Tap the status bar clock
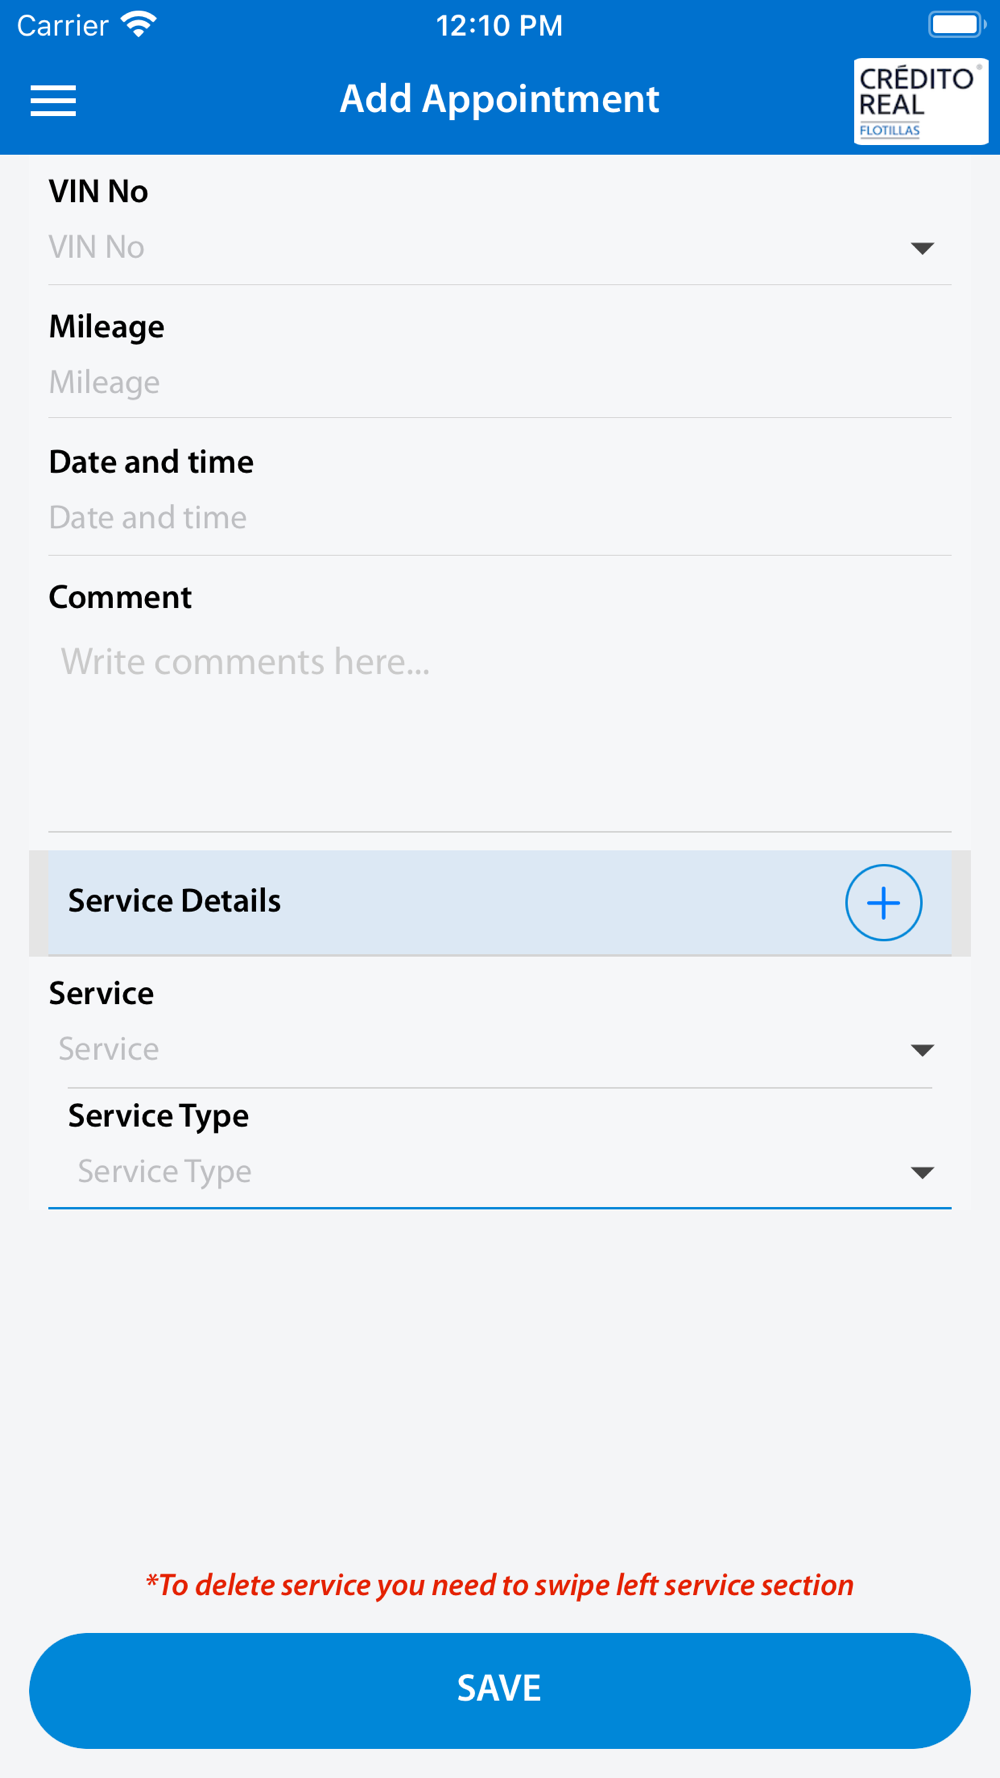Screen dimensions: 1000x1778 (x=499, y=25)
